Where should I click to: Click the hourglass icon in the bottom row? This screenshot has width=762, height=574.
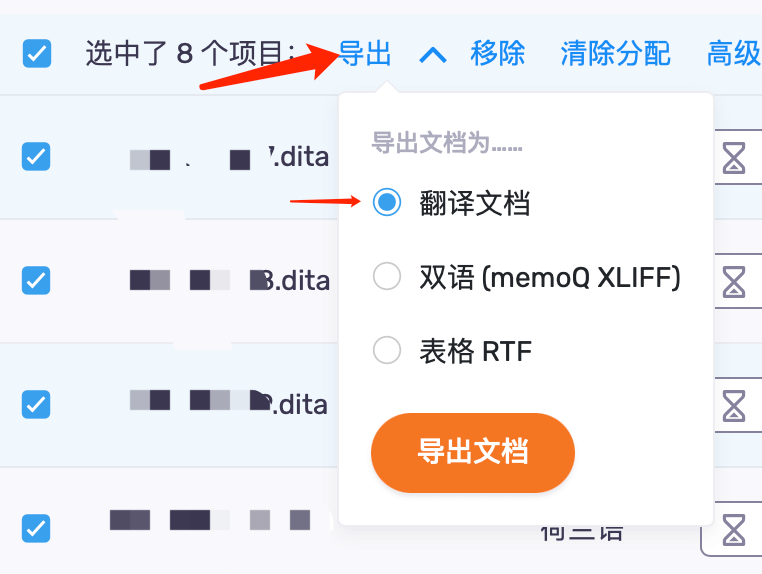[x=733, y=529]
